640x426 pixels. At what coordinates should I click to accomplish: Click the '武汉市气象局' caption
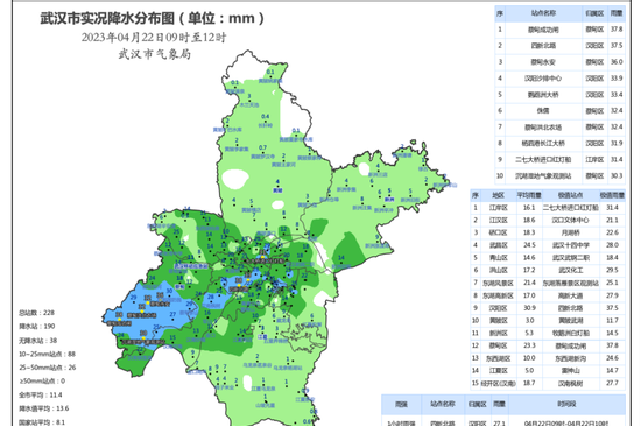tap(155, 54)
